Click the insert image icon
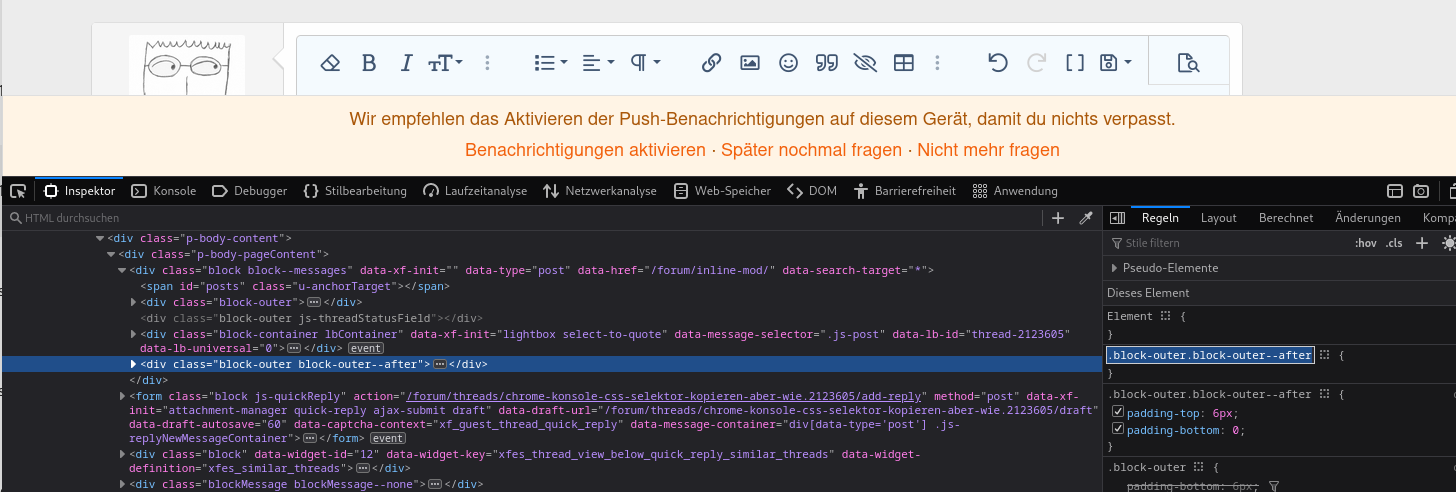The image size is (1456, 492). pos(750,63)
